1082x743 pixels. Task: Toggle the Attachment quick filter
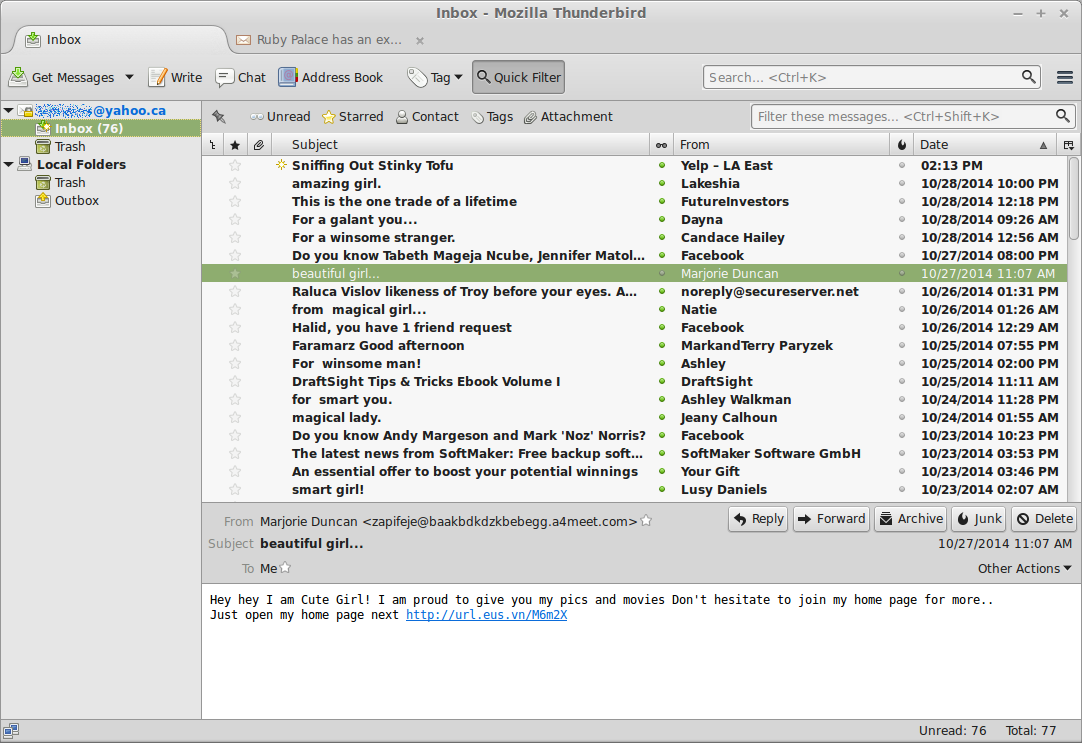pos(568,117)
